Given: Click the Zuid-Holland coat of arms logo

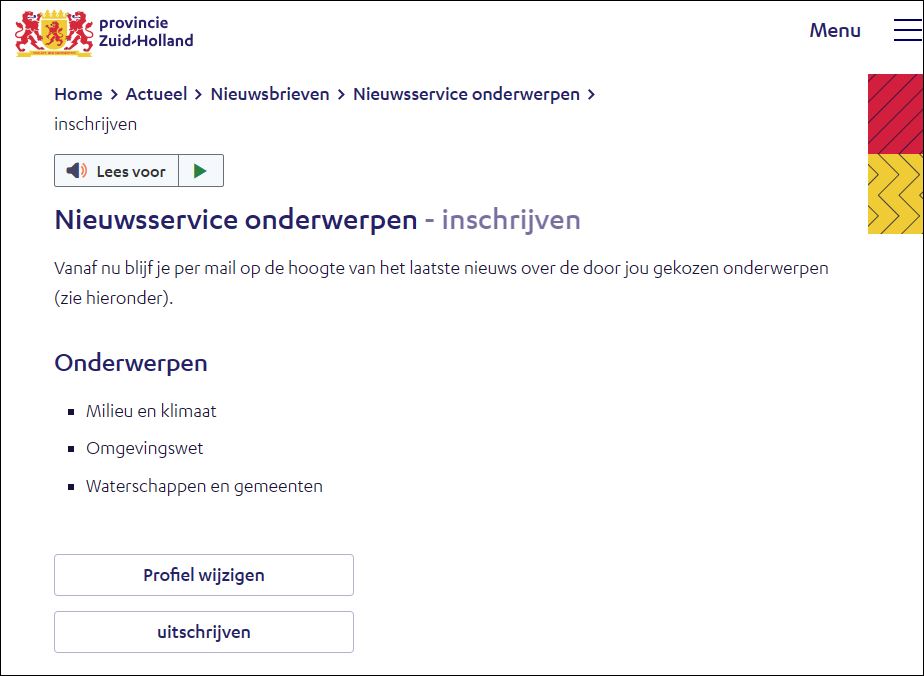Looking at the screenshot, I should 53,32.
